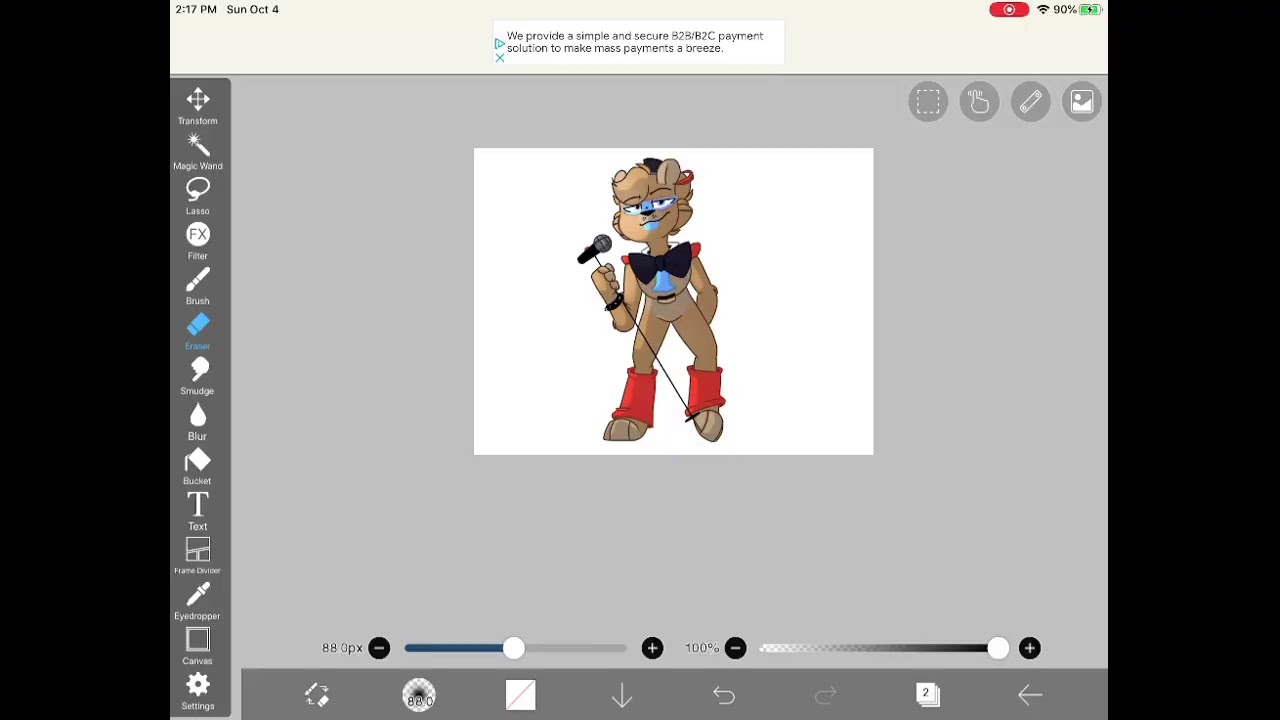The width and height of the screenshot is (1280, 720).
Task: Tap the down arrow hide-toolbar button
Action: (x=622, y=695)
